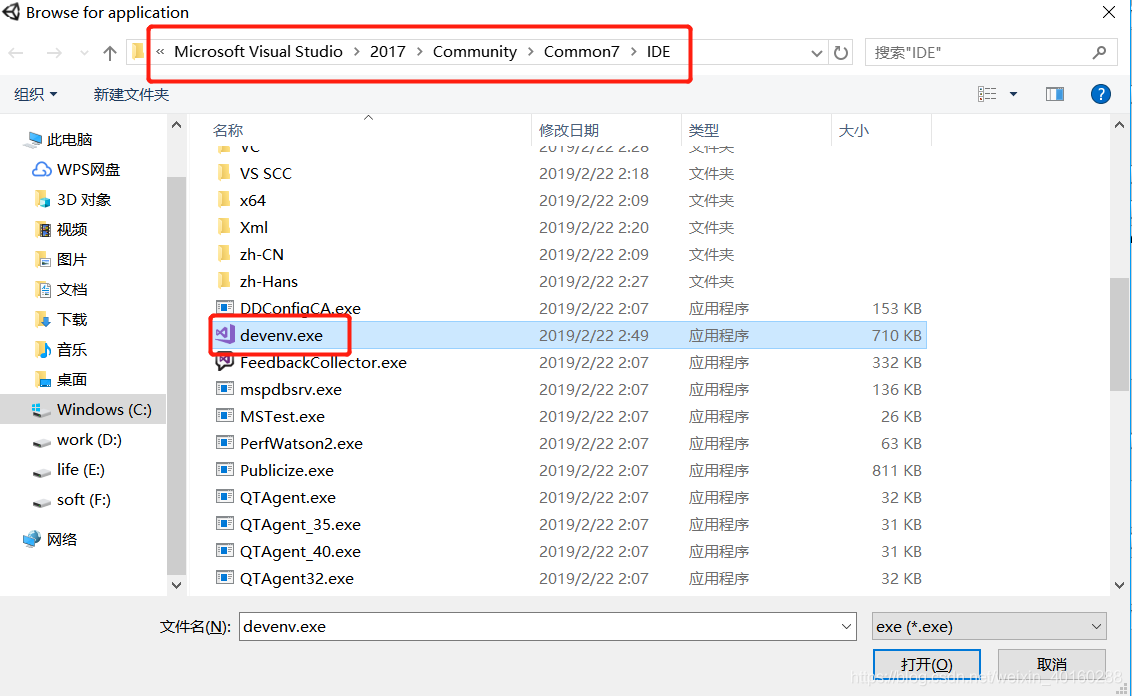Select QTAgent32.exe file
The image size is (1132, 696).
[x=297, y=579]
